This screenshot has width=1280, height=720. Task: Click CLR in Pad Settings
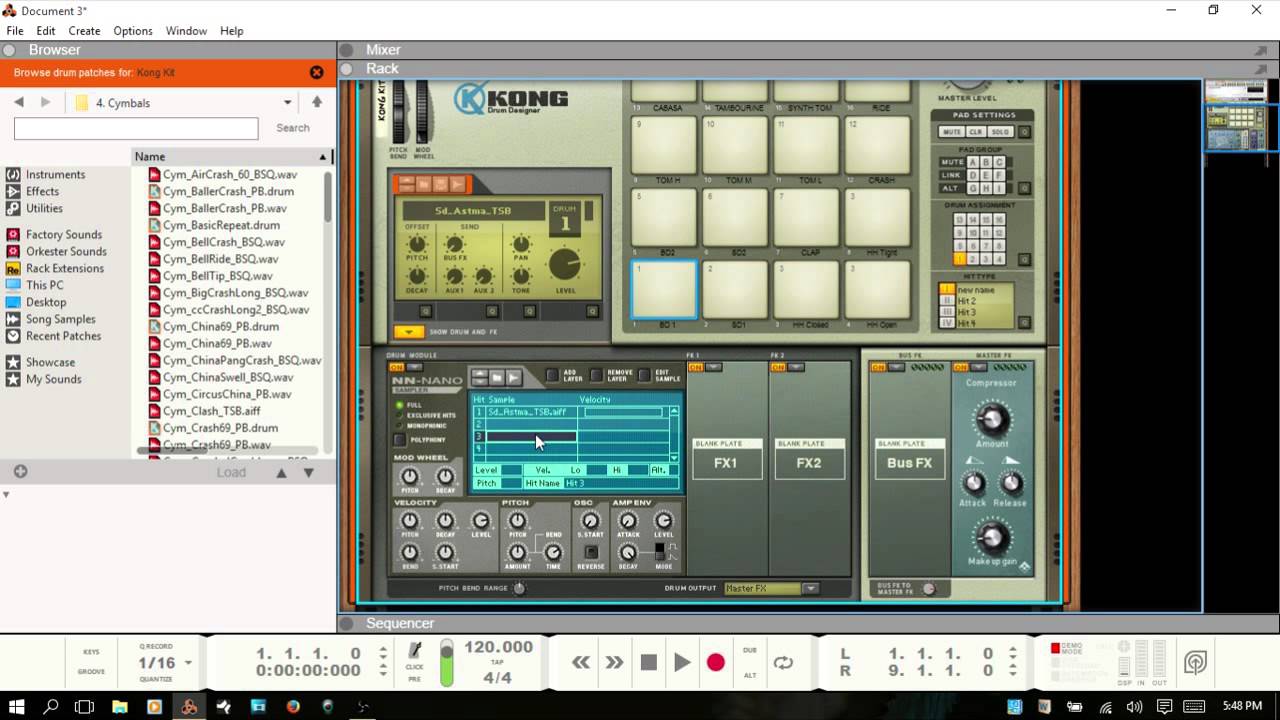point(976,132)
